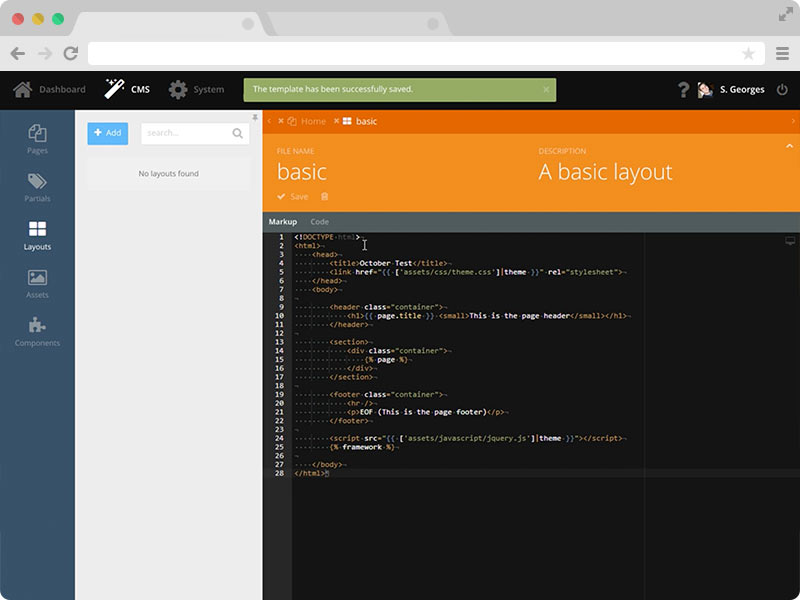
Task: Reload the browser page
Action: (71, 53)
